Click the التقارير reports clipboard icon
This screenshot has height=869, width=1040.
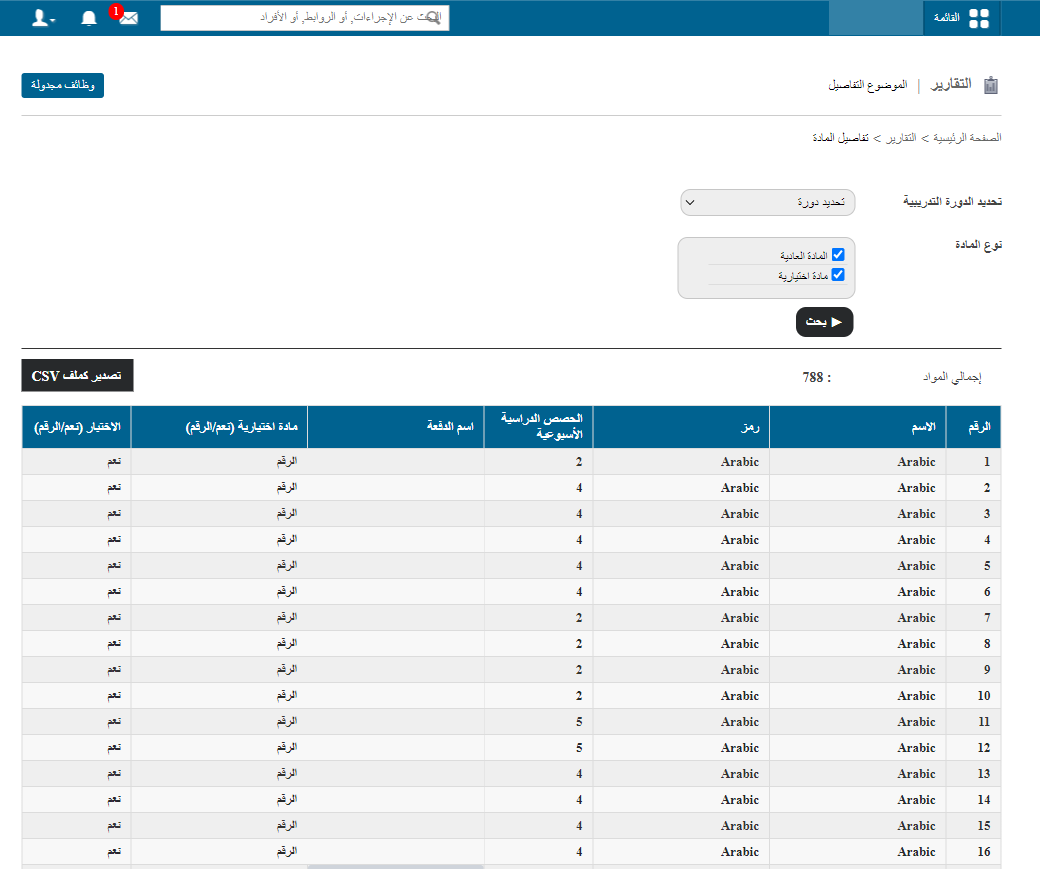coord(991,85)
